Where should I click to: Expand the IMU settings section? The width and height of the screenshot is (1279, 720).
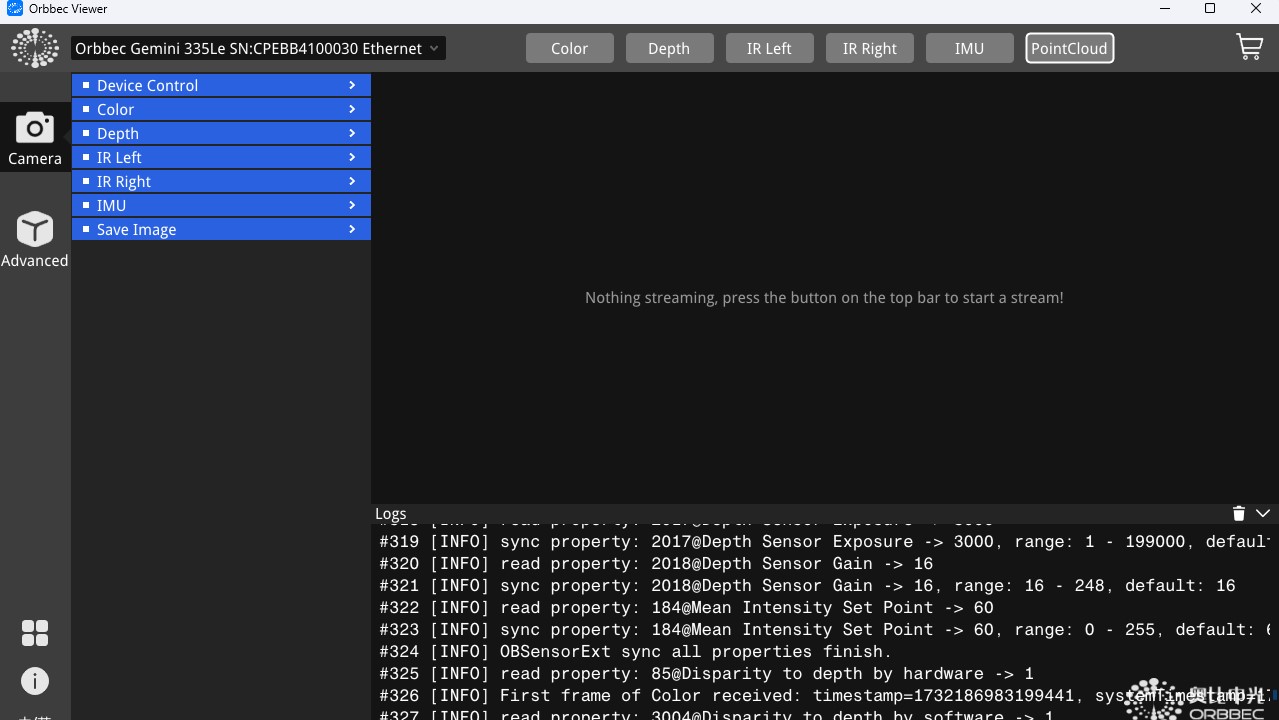(x=221, y=206)
